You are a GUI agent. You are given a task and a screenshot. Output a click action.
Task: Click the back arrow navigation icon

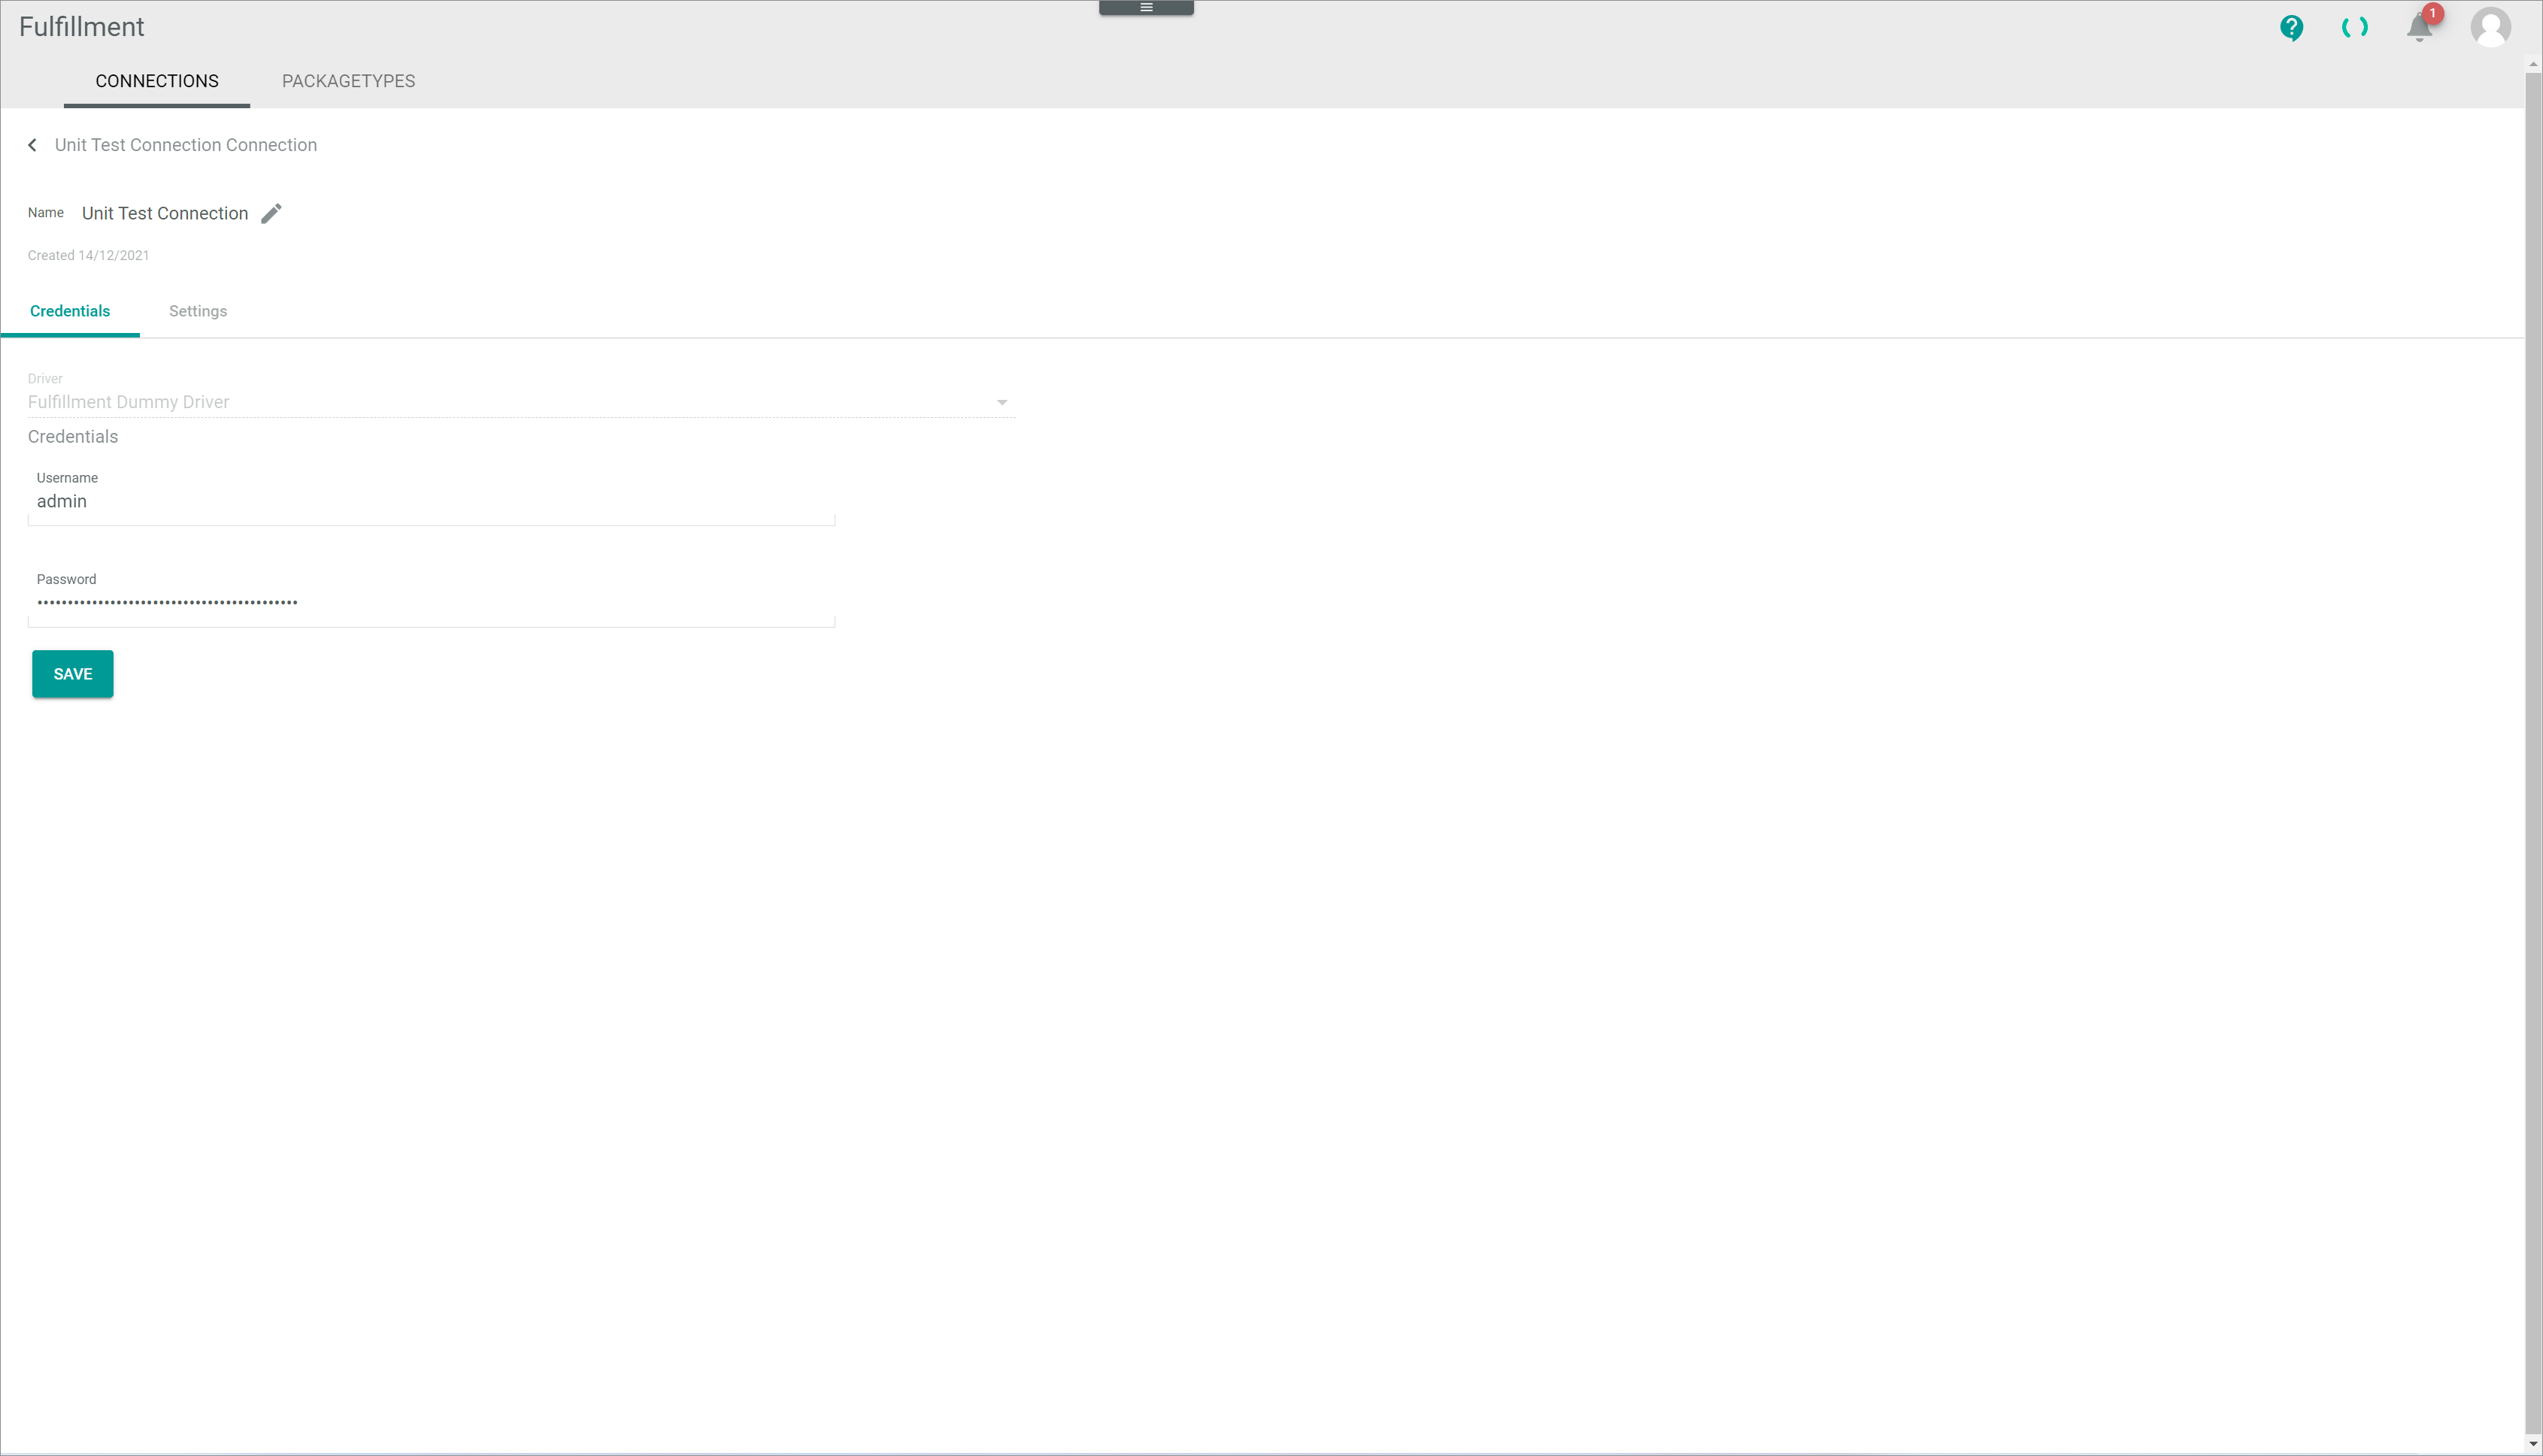click(33, 145)
